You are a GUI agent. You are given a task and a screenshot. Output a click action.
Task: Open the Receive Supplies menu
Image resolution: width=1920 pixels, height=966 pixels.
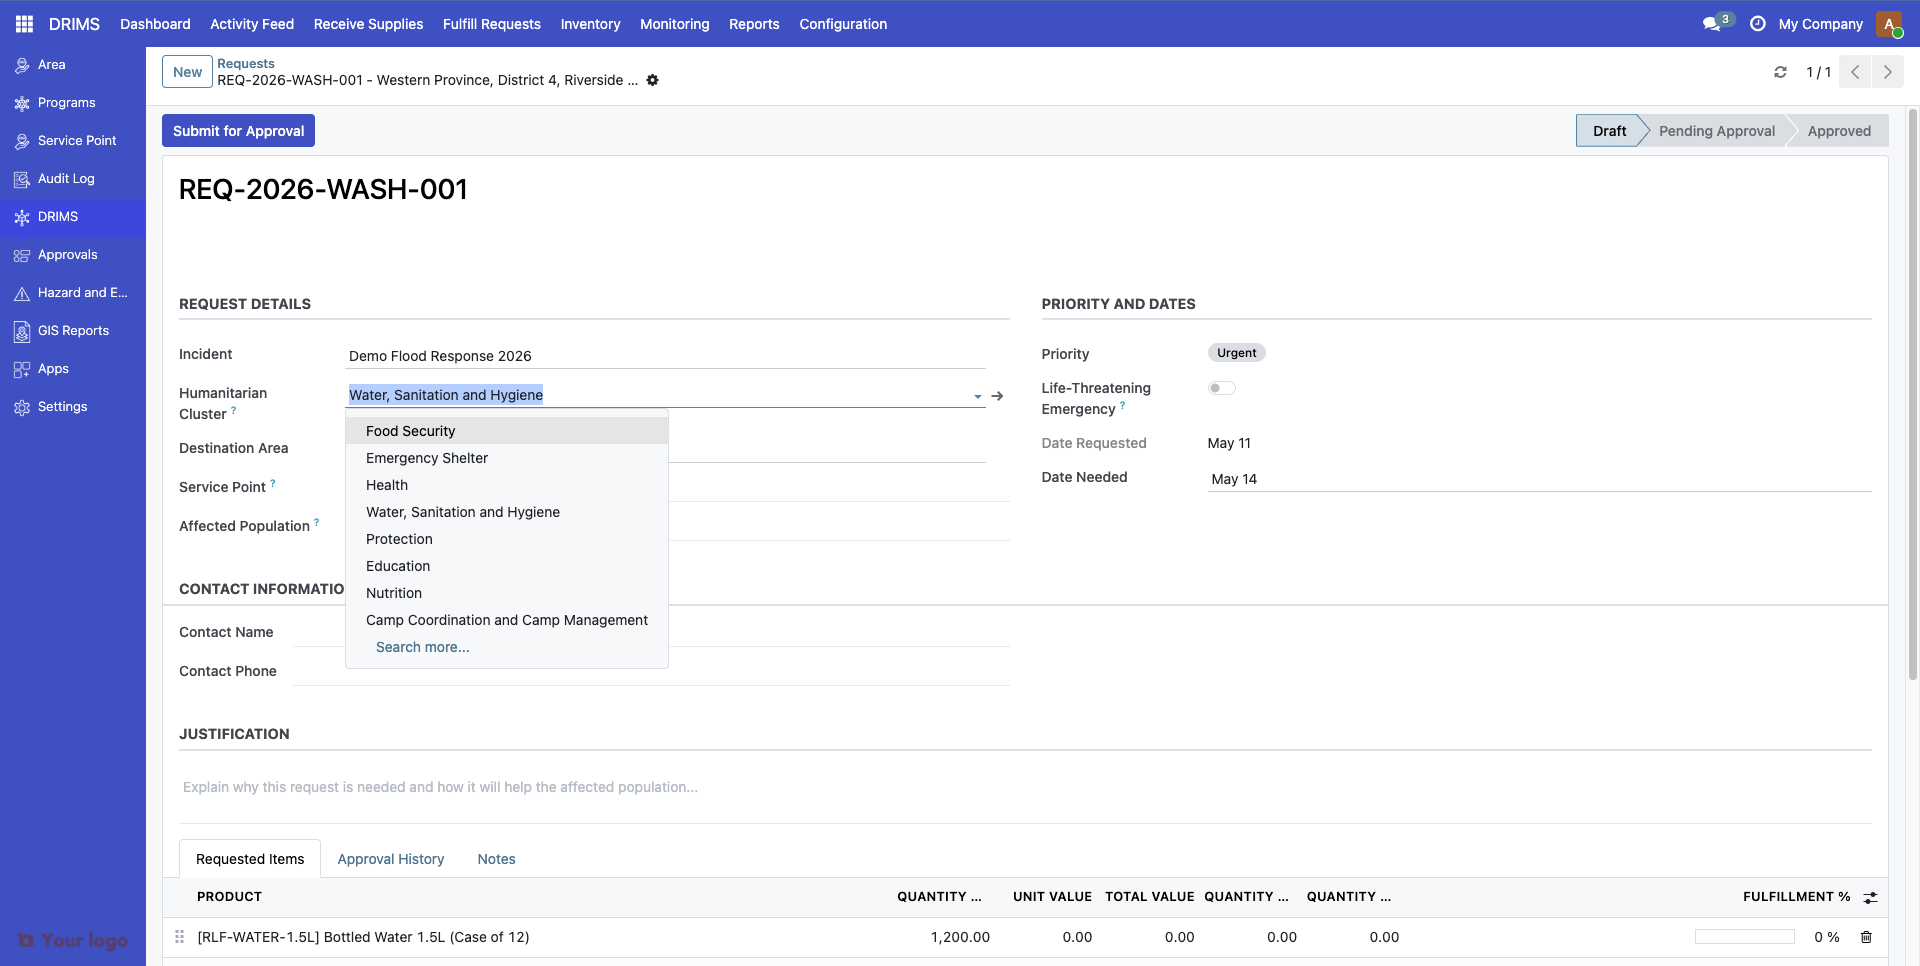click(x=368, y=24)
